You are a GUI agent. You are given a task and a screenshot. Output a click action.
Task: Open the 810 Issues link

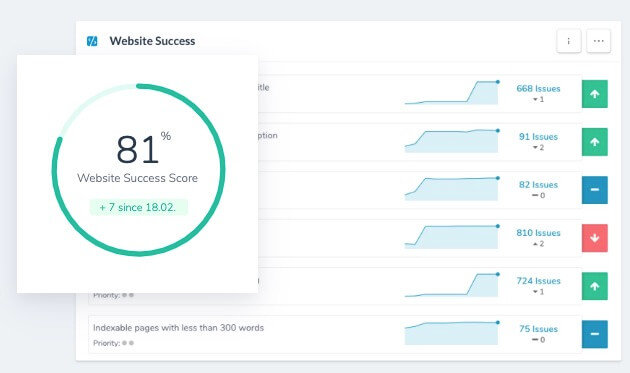[x=538, y=233]
